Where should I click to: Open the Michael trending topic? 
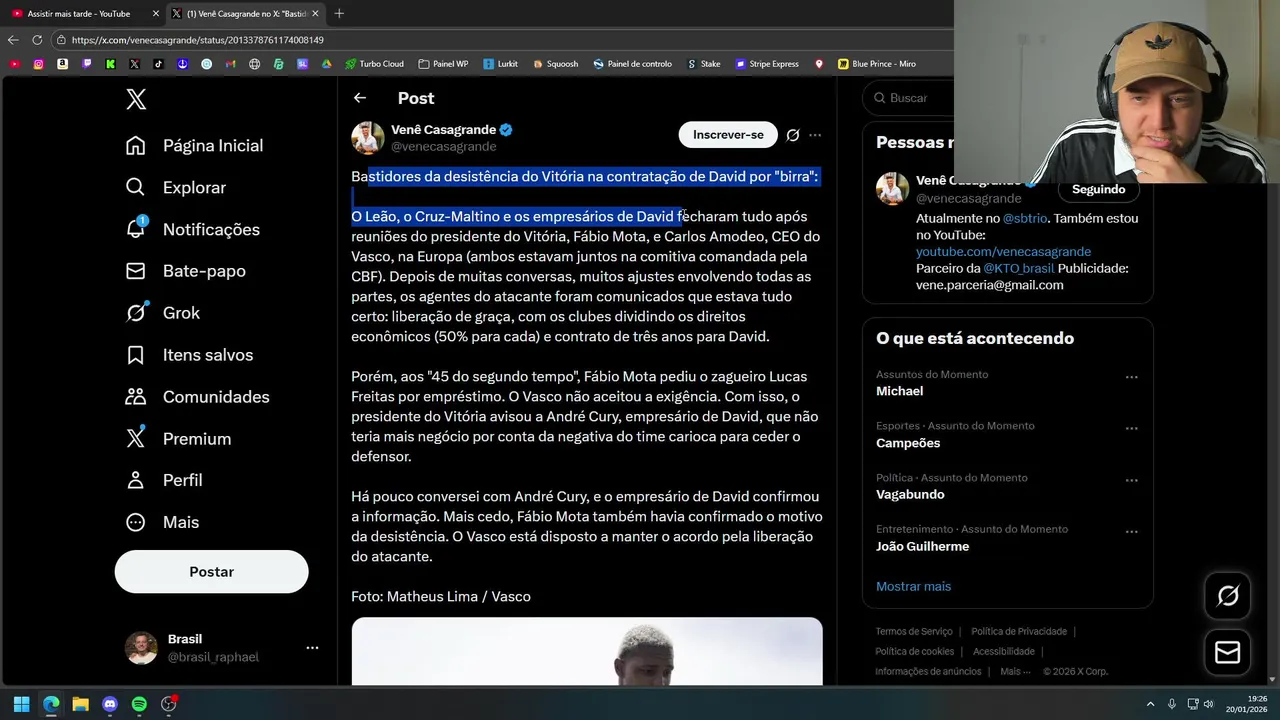pos(899,391)
